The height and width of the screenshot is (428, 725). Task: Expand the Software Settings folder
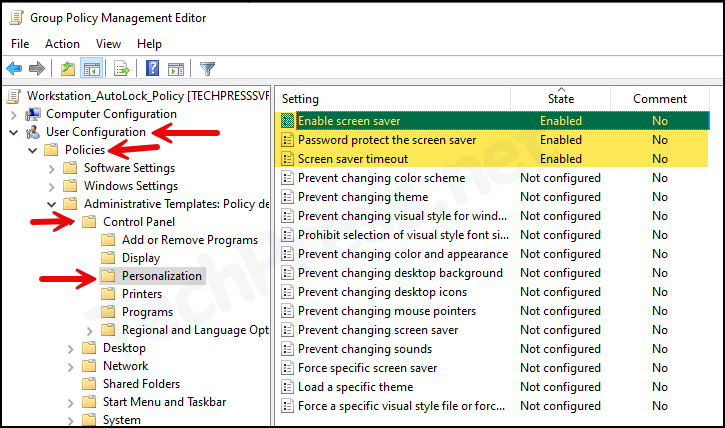52,169
